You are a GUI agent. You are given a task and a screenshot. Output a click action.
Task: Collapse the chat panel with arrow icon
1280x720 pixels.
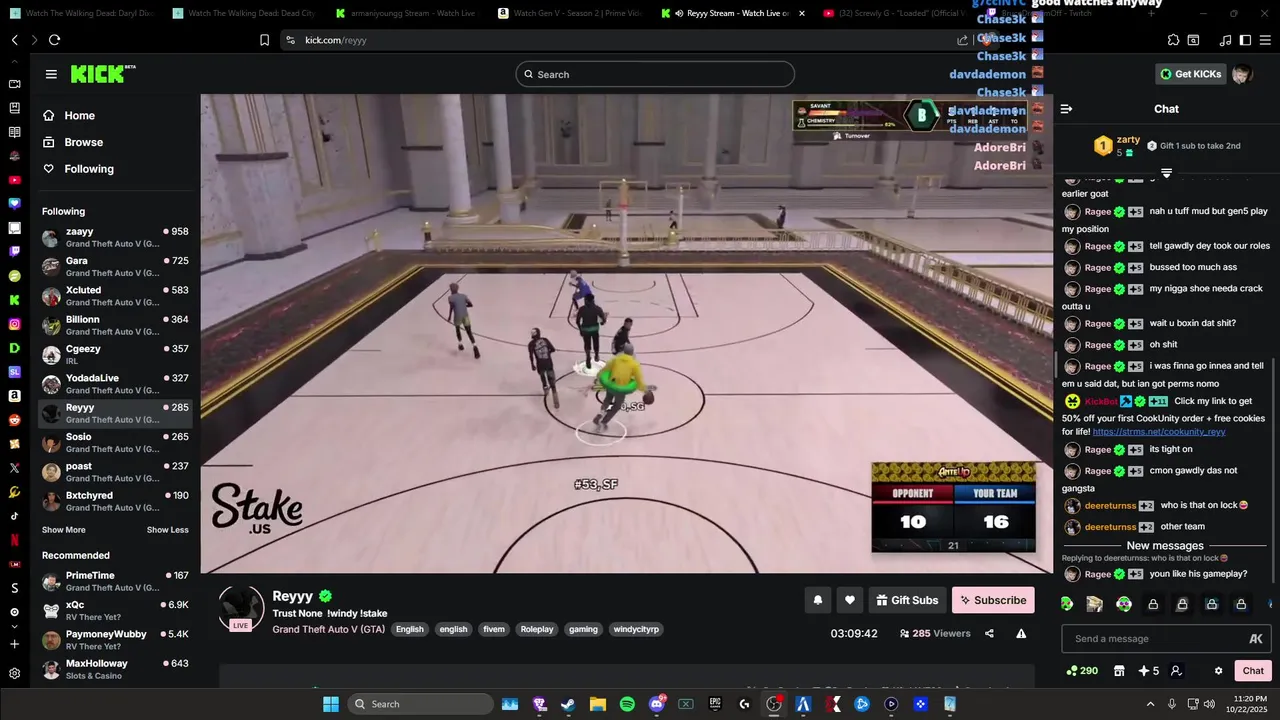(1066, 109)
